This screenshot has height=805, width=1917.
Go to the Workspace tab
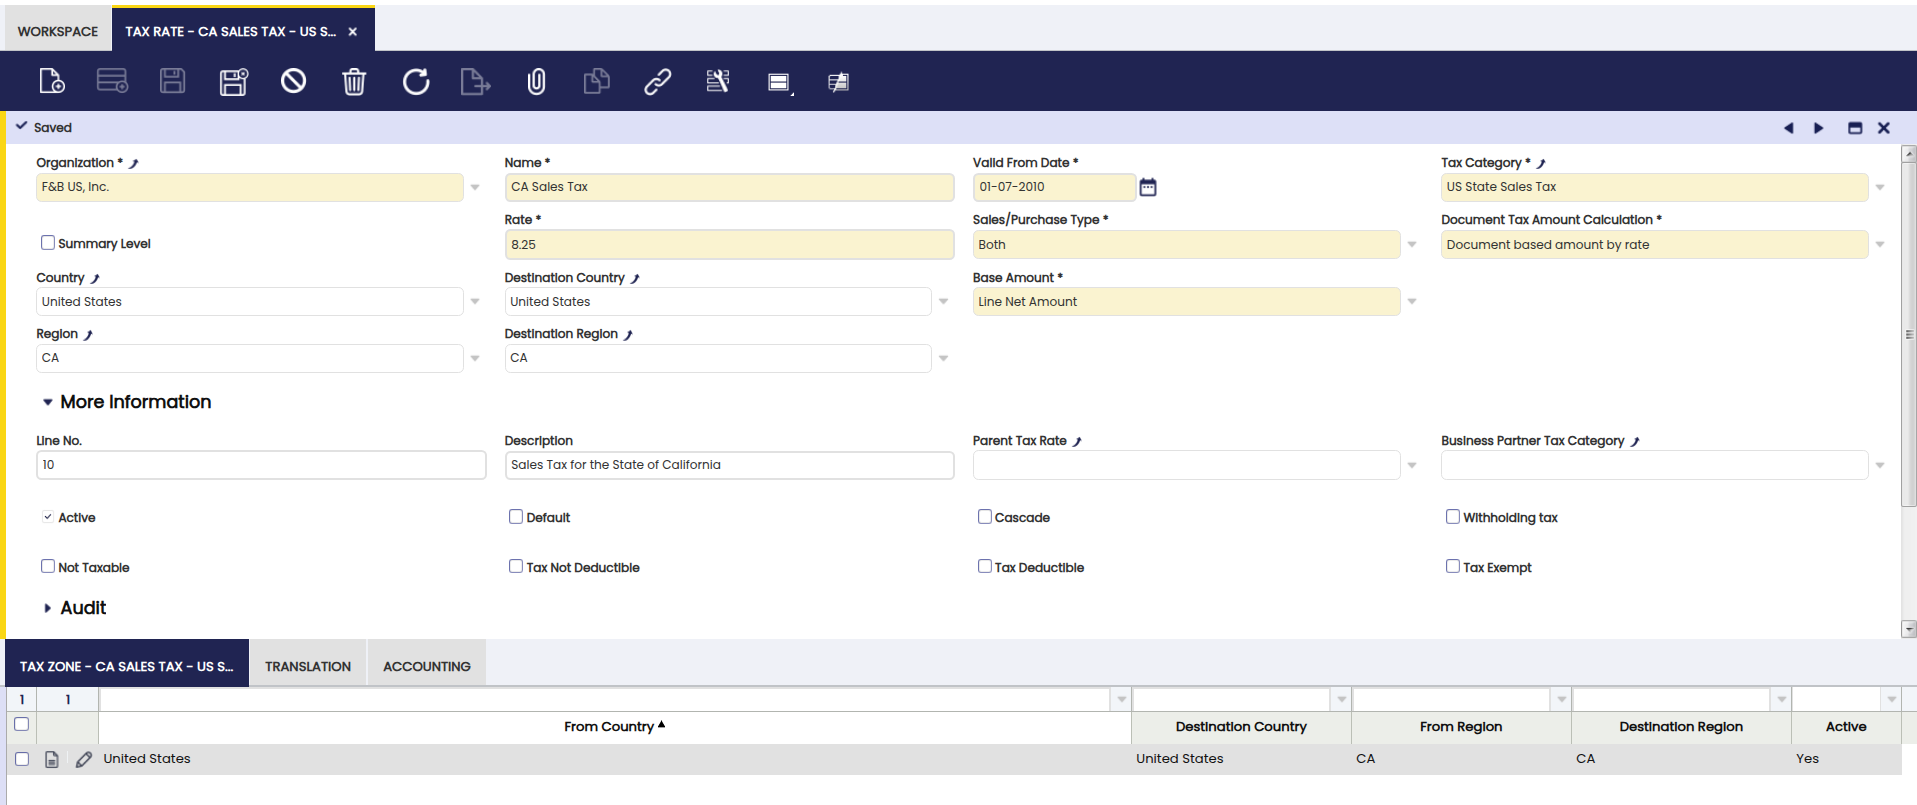(x=58, y=31)
